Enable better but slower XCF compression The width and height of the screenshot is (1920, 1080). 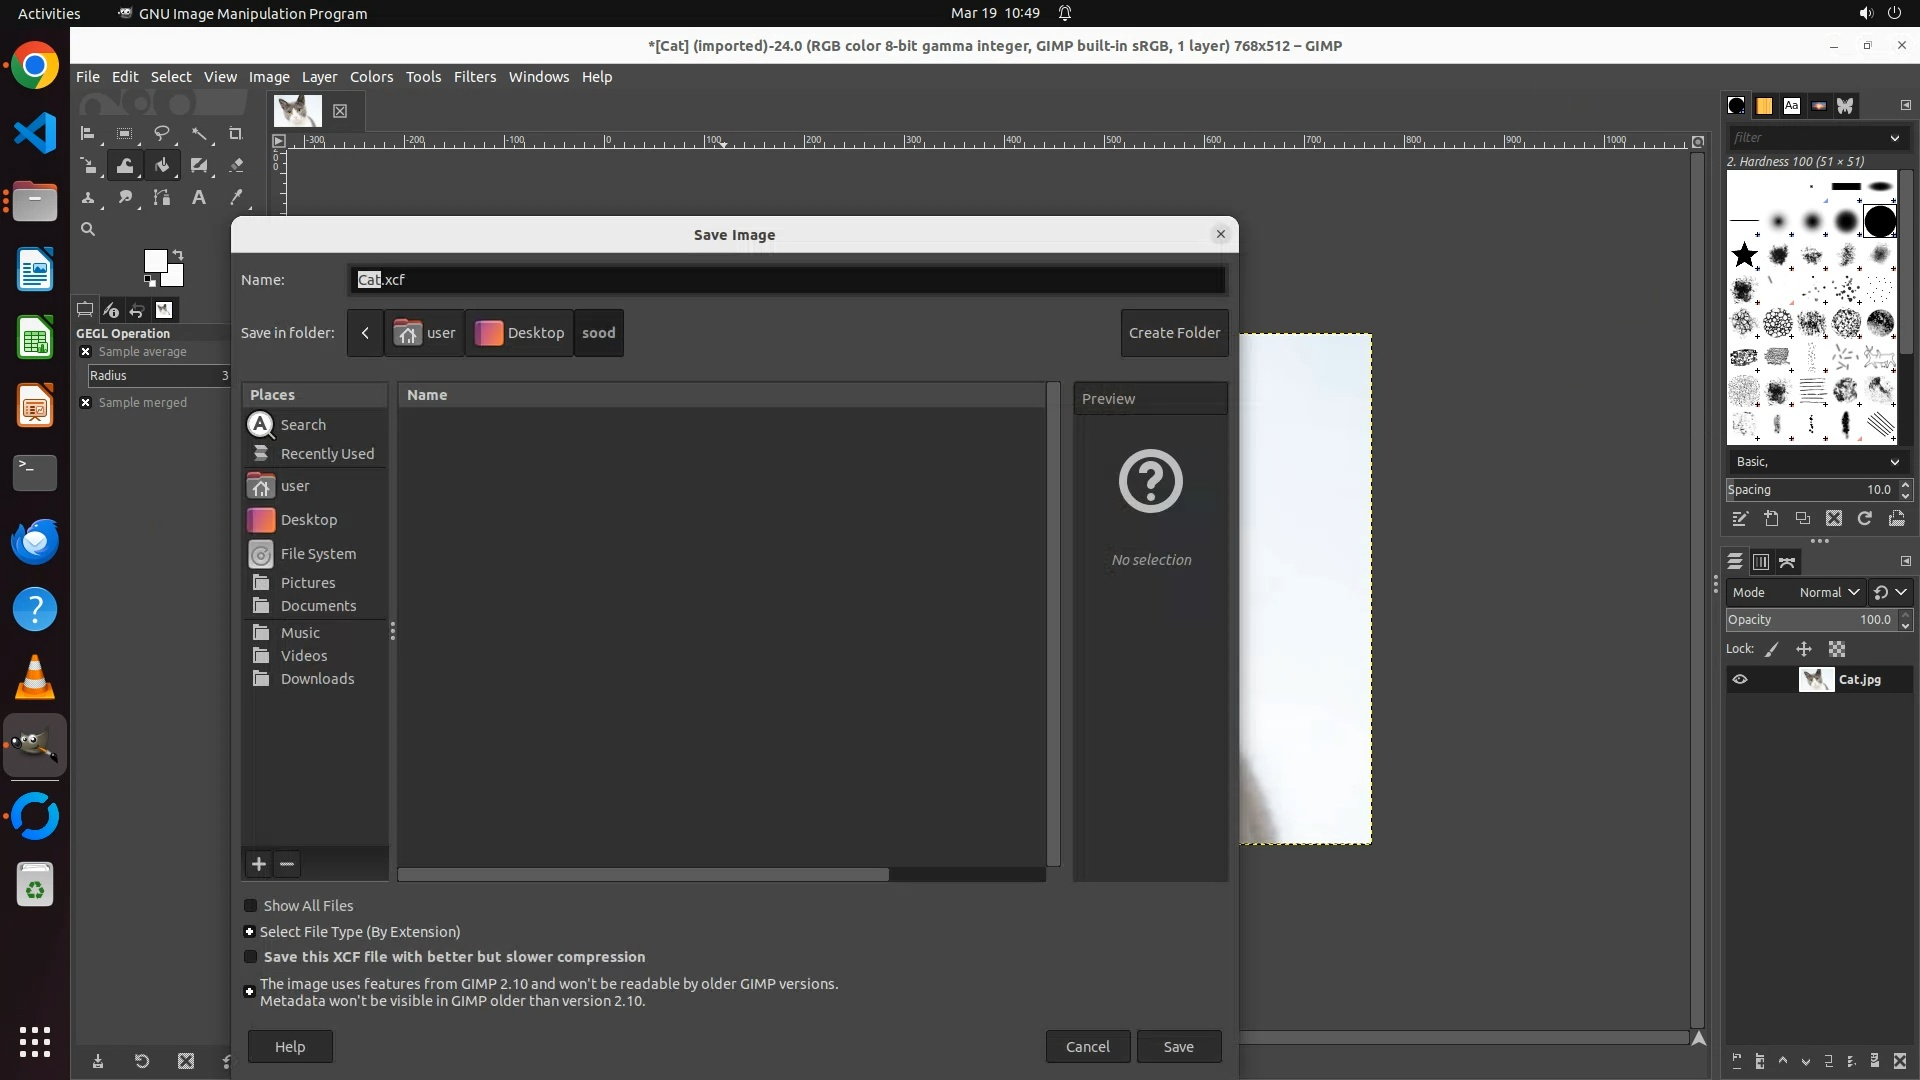(x=251, y=957)
